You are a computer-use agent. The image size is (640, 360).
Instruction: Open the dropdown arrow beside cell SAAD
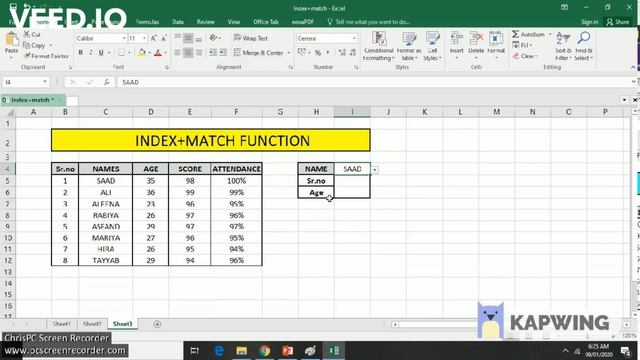375,169
